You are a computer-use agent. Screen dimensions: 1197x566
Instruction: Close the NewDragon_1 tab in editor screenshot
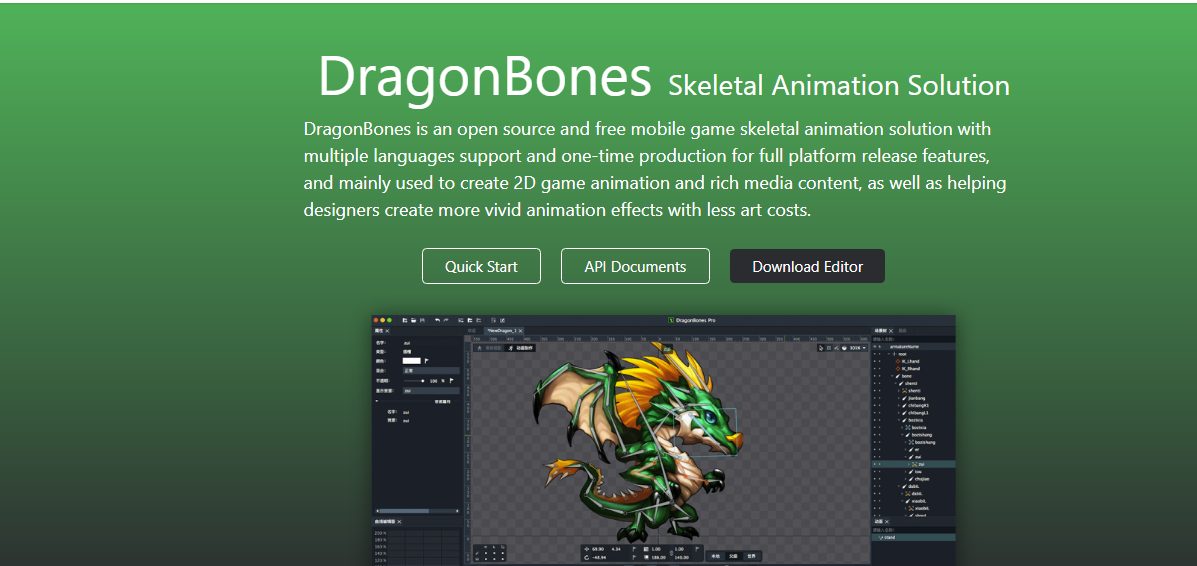(521, 331)
